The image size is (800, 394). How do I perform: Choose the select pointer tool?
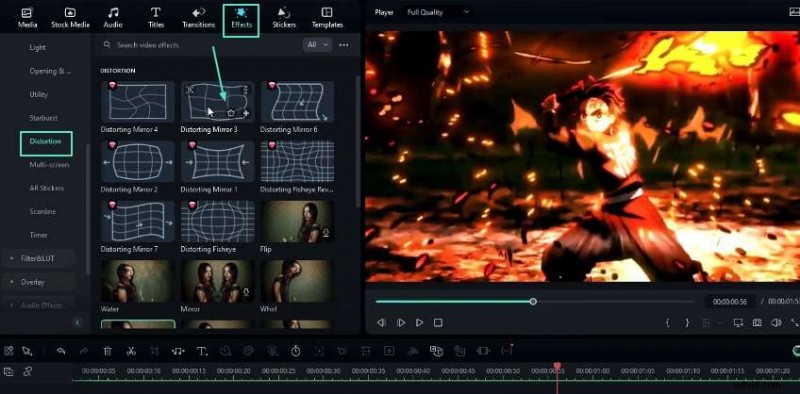point(27,351)
